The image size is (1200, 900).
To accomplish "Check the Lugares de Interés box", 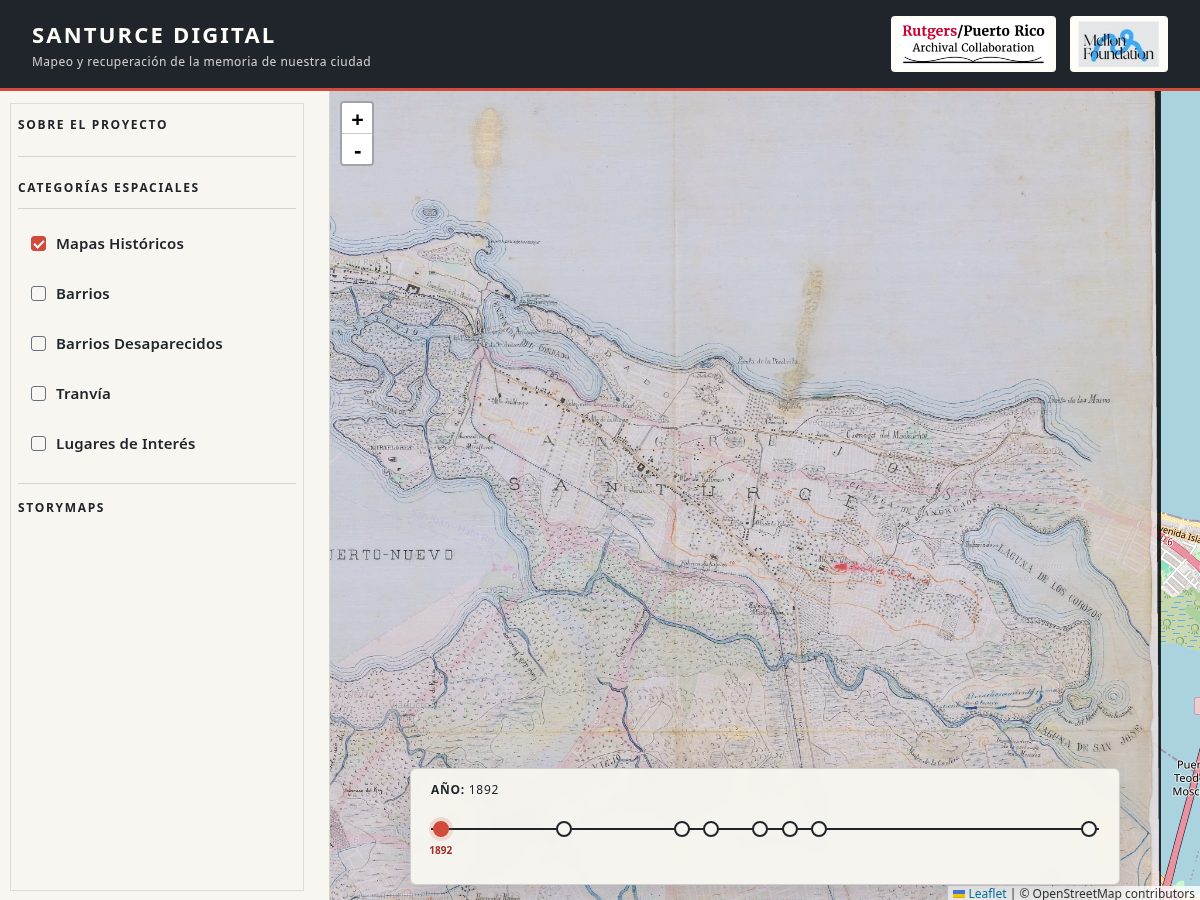I will coord(39,444).
